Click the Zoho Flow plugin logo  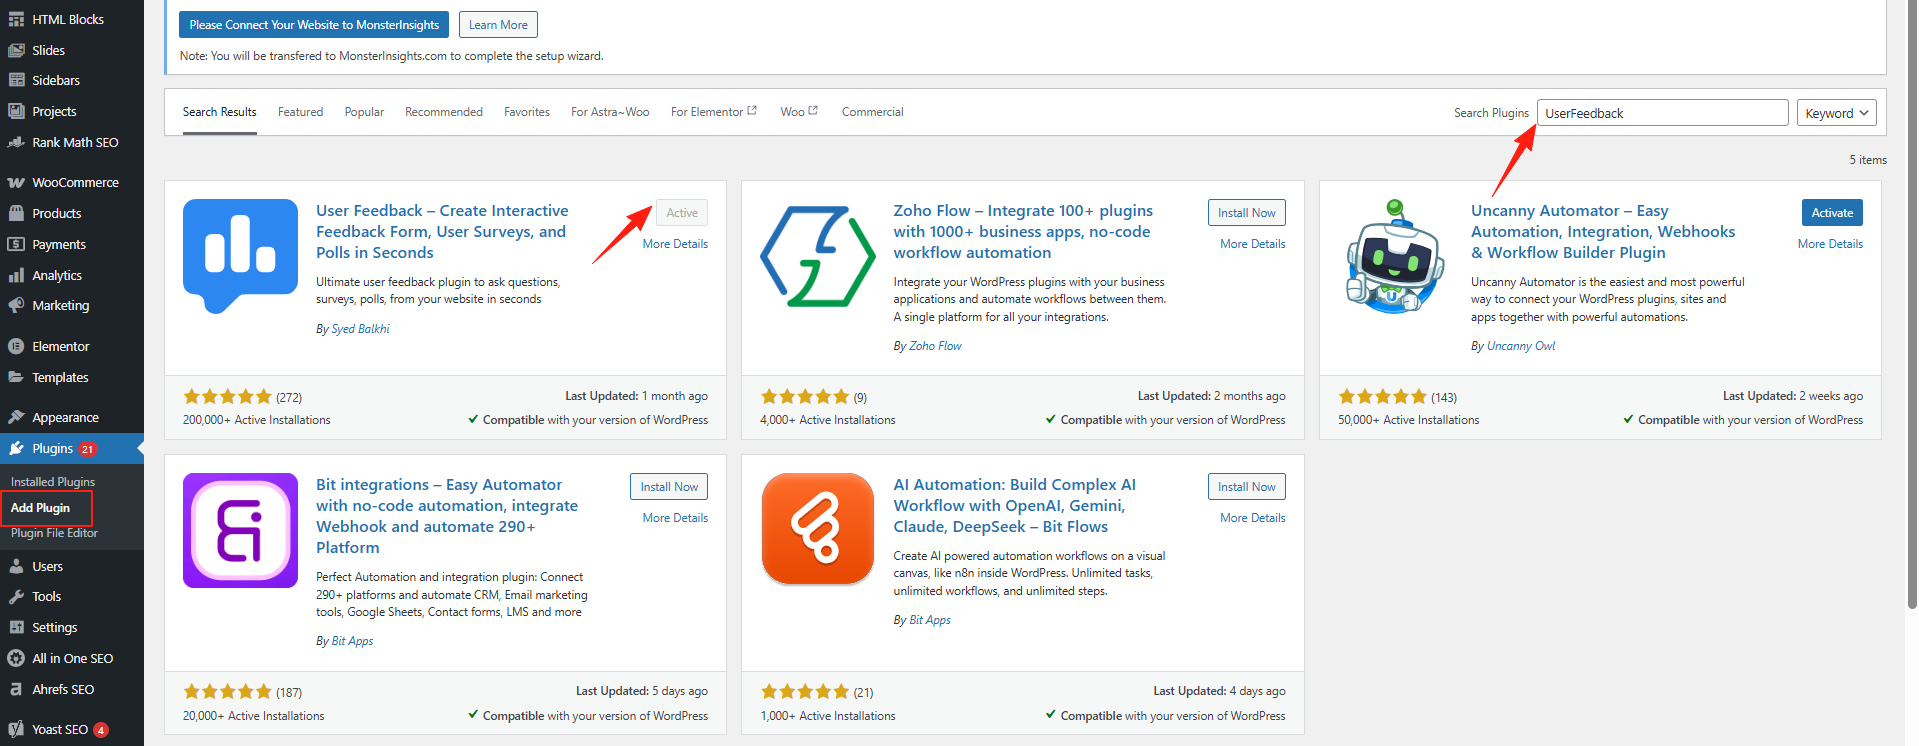pos(817,256)
